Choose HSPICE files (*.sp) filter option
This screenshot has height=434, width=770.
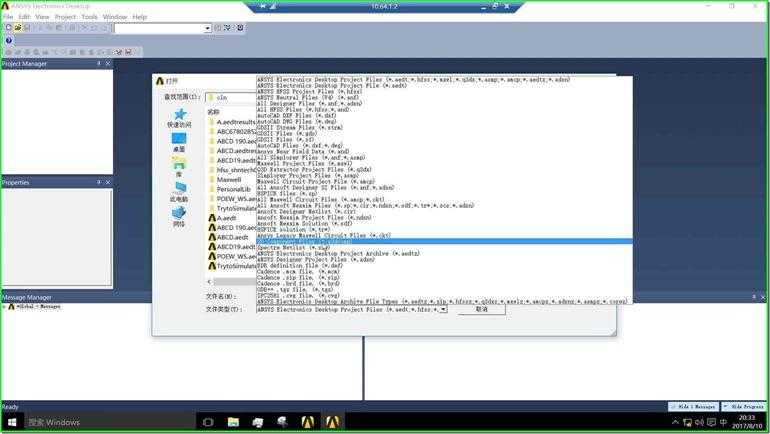pos(287,193)
